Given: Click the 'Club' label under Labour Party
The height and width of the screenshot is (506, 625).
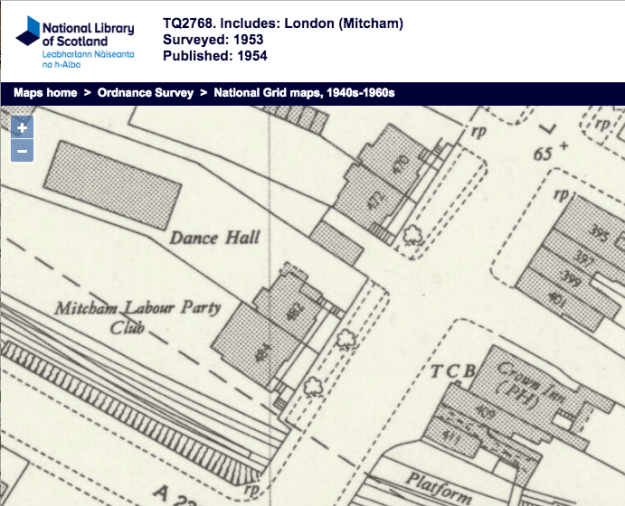Looking at the screenshot, I should coord(127,329).
